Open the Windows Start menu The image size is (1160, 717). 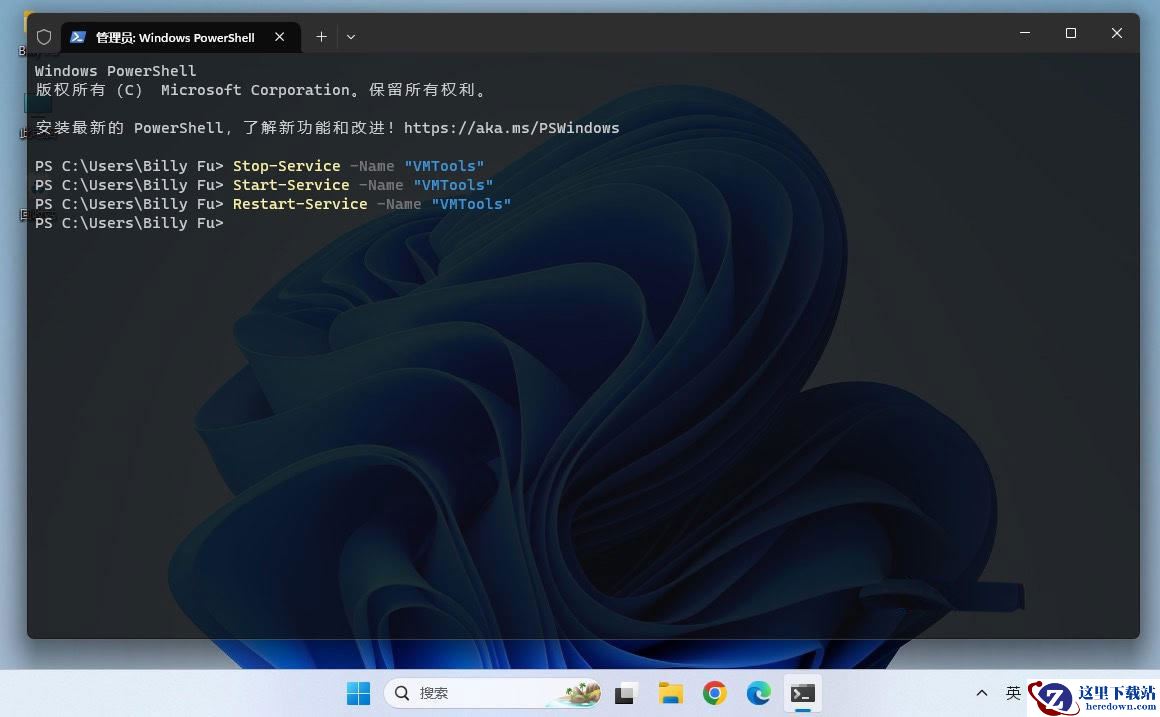pyautogui.click(x=358, y=693)
